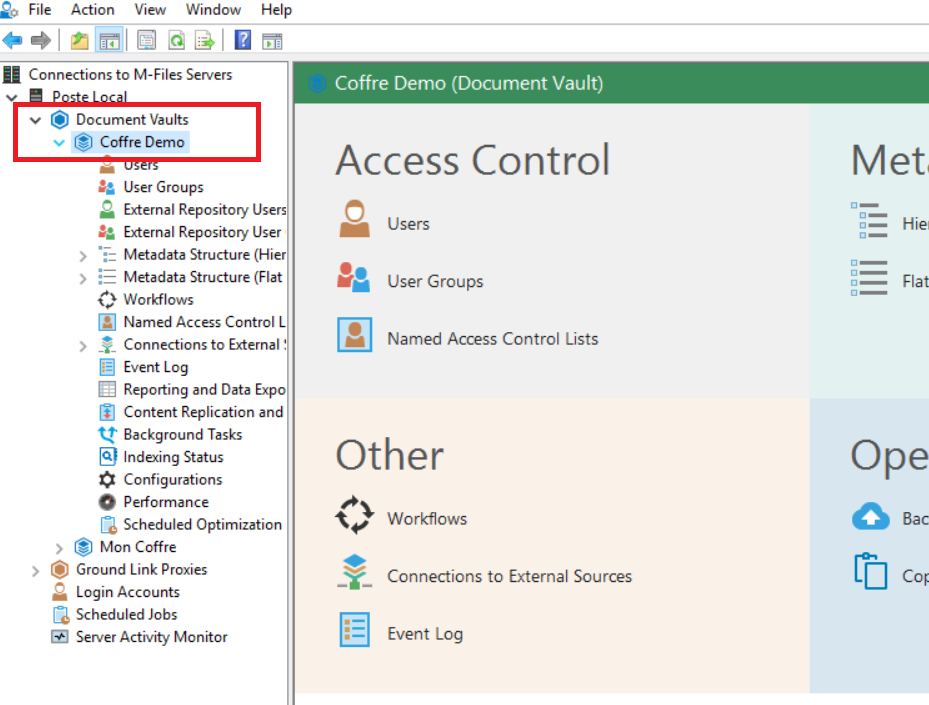Screen dimensions: 929x705
Task: Expand the Mon Coffre vault
Action: (59, 547)
